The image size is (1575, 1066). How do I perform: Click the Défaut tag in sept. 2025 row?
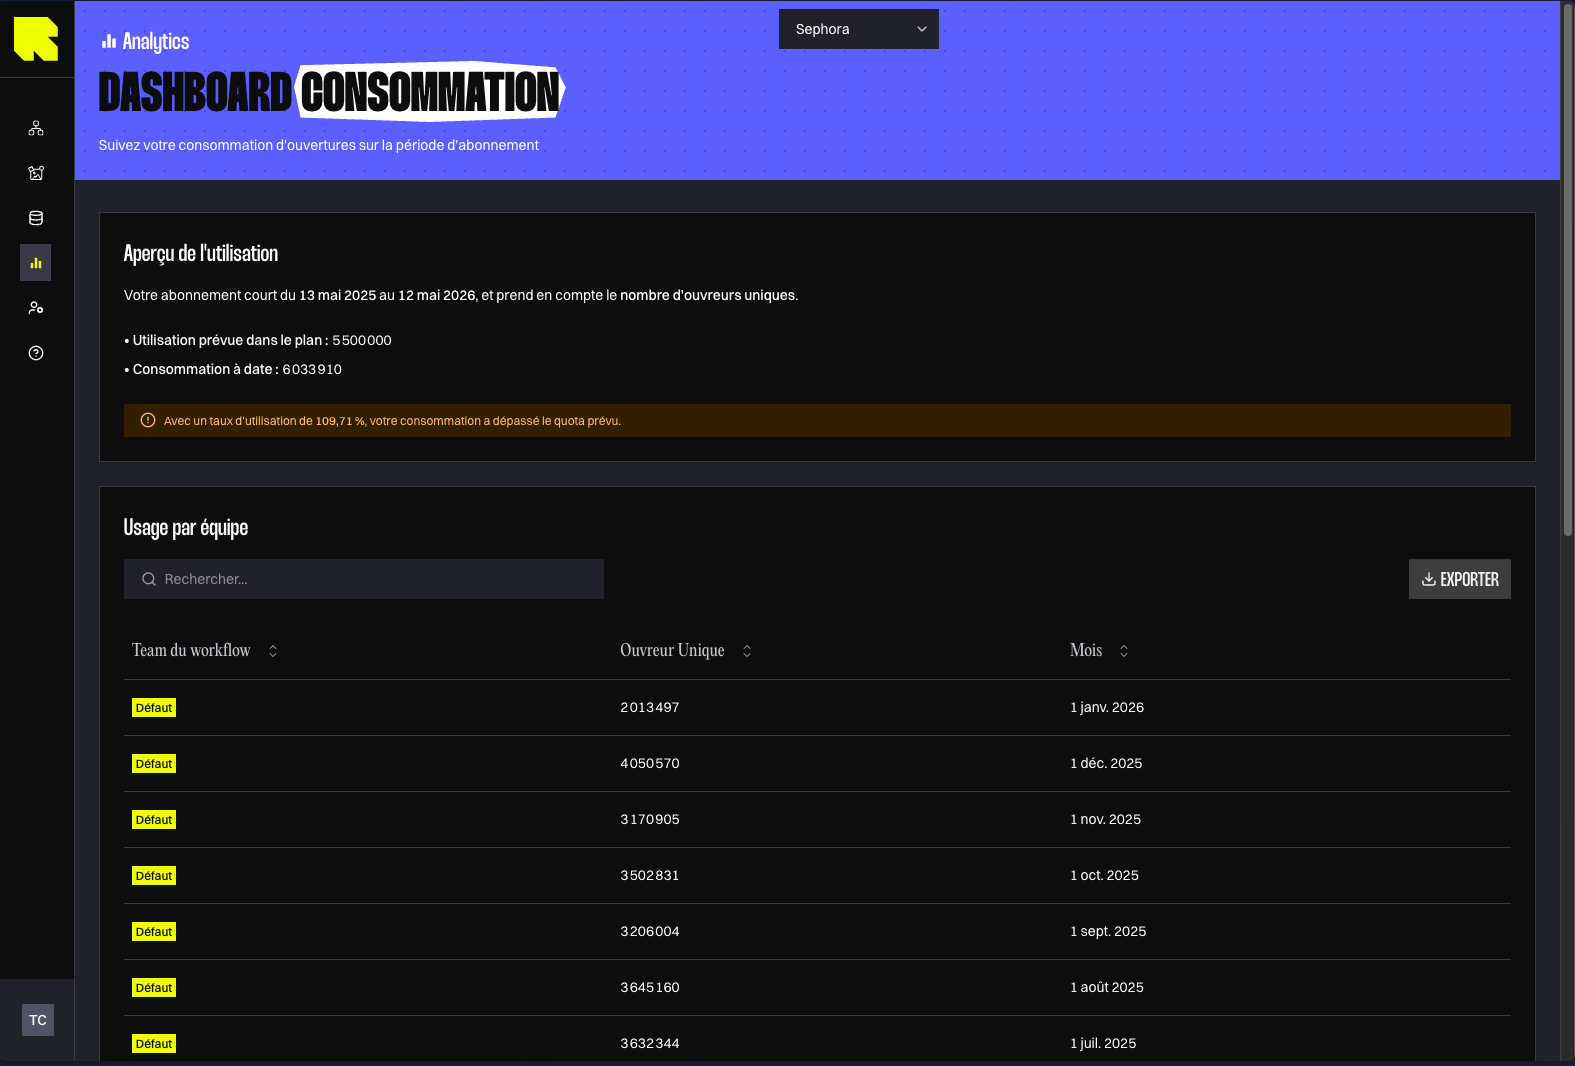pyautogui.click(x=154, y=932)
